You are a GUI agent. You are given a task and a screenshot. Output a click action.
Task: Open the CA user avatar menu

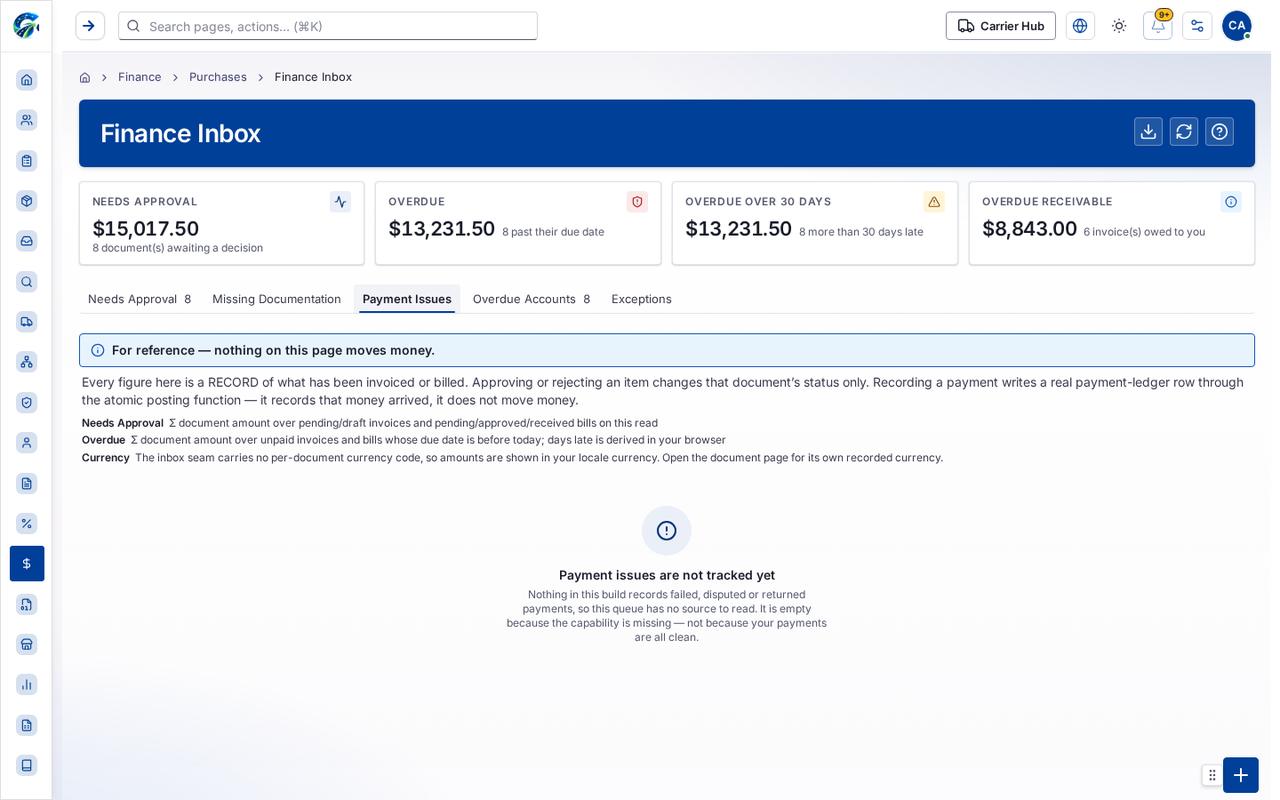(x=1237, y=26)
